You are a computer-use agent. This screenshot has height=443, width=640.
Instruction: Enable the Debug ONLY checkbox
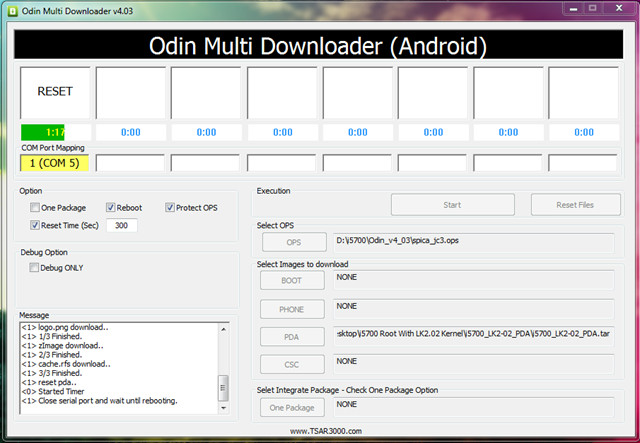point(34,267)
